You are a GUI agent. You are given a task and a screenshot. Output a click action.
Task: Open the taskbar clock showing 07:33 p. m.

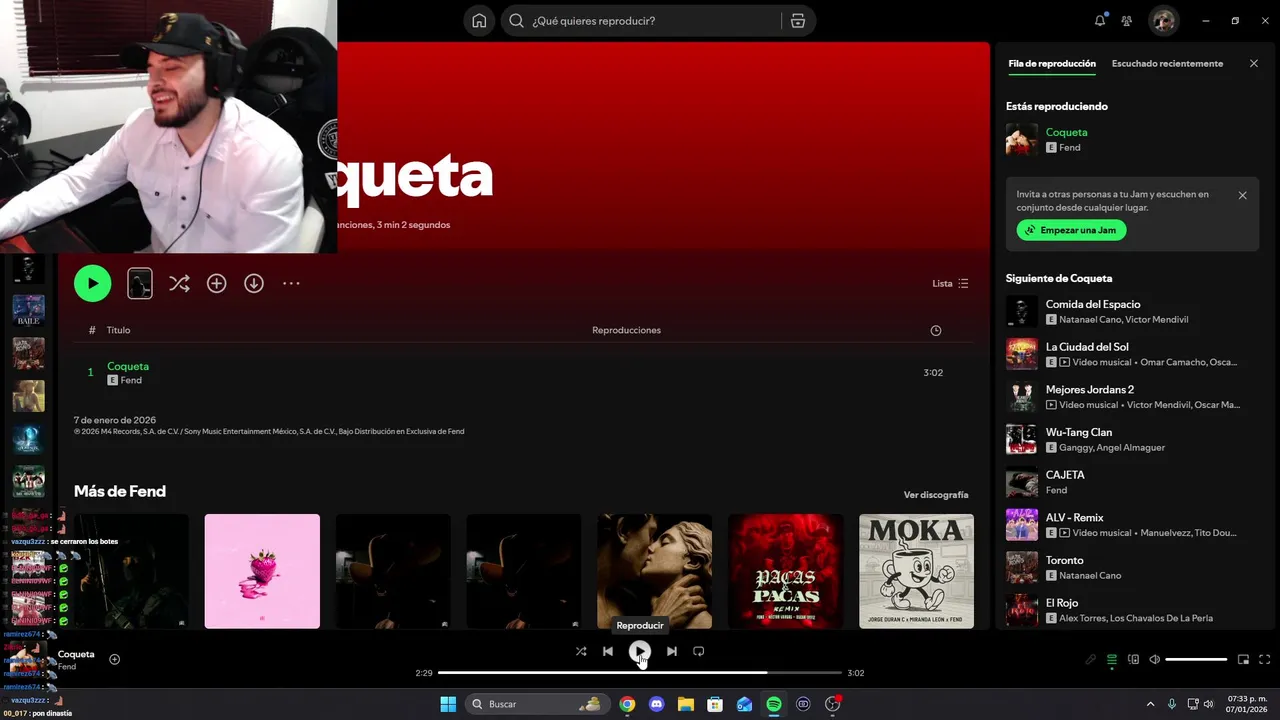(x=1247, y=704)
